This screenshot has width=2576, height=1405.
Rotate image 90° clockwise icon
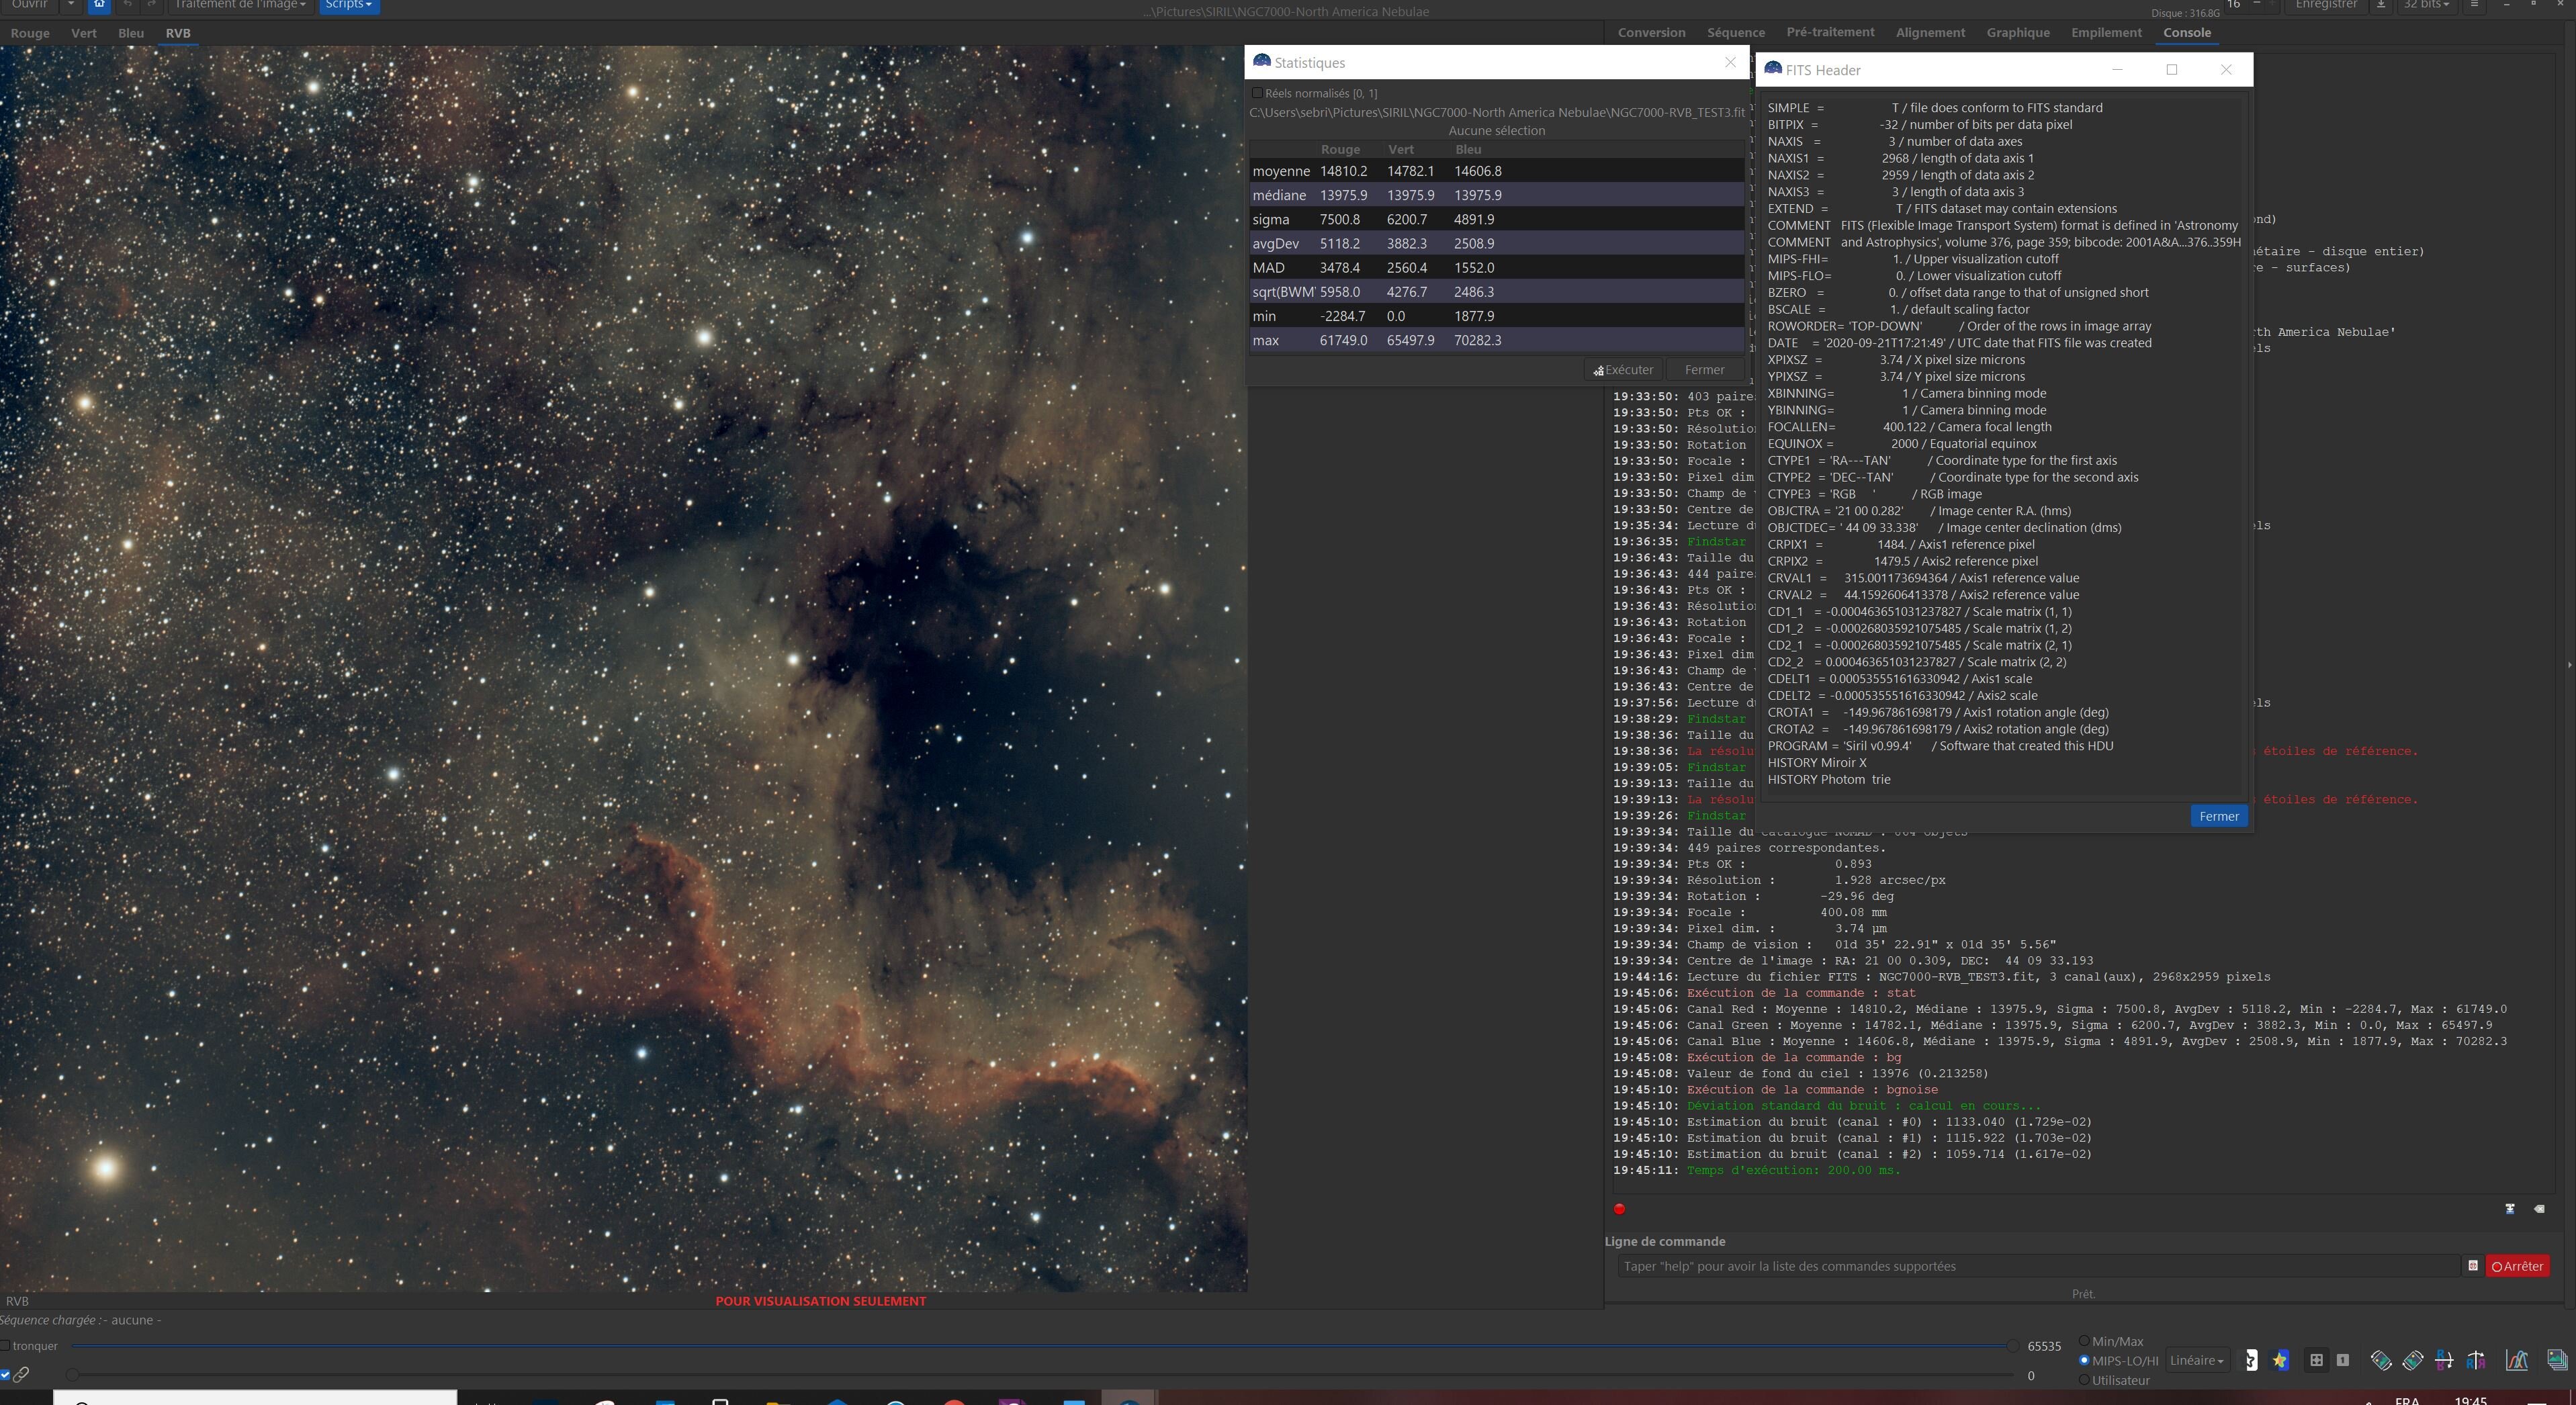coord(2413,1360)
